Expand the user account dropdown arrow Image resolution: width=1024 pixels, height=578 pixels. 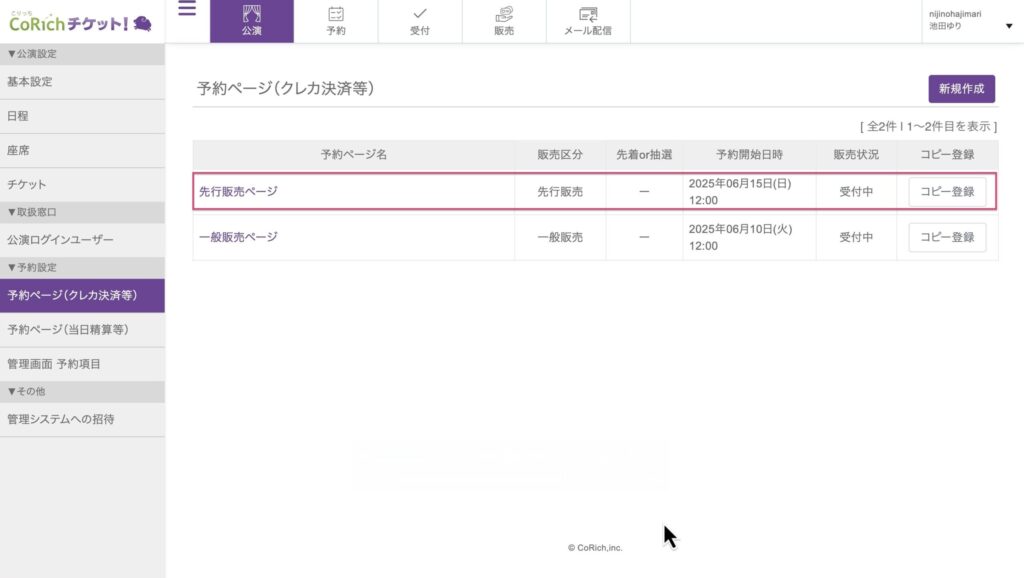point(1008,26)
